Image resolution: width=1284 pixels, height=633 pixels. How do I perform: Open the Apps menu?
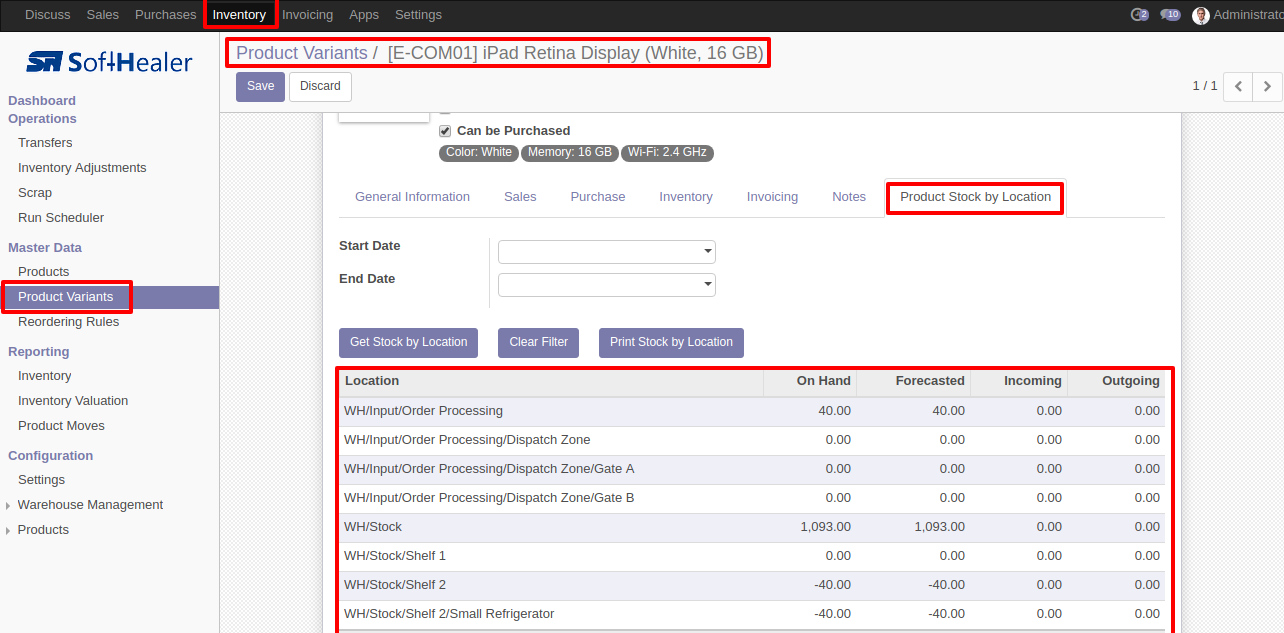coord(364,15)
